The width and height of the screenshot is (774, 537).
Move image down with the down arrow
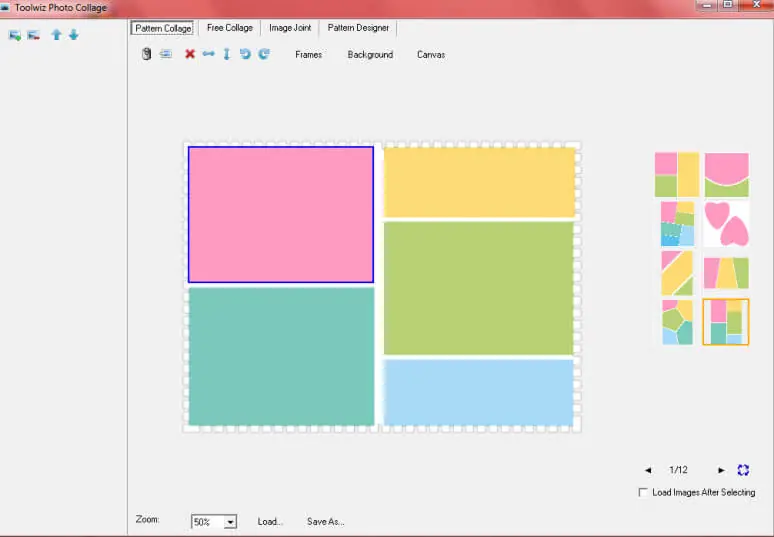(x=74, y=35)
